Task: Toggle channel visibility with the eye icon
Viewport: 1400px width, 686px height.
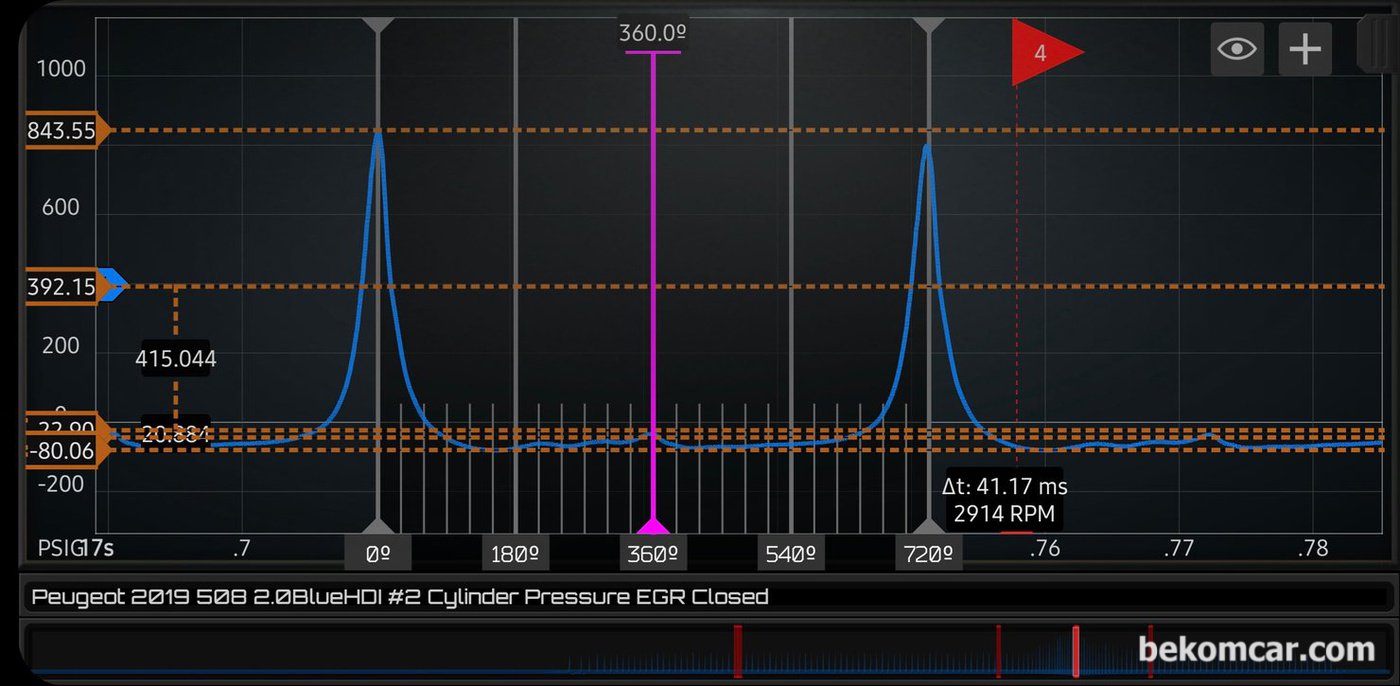Action: click(1237, 49)
